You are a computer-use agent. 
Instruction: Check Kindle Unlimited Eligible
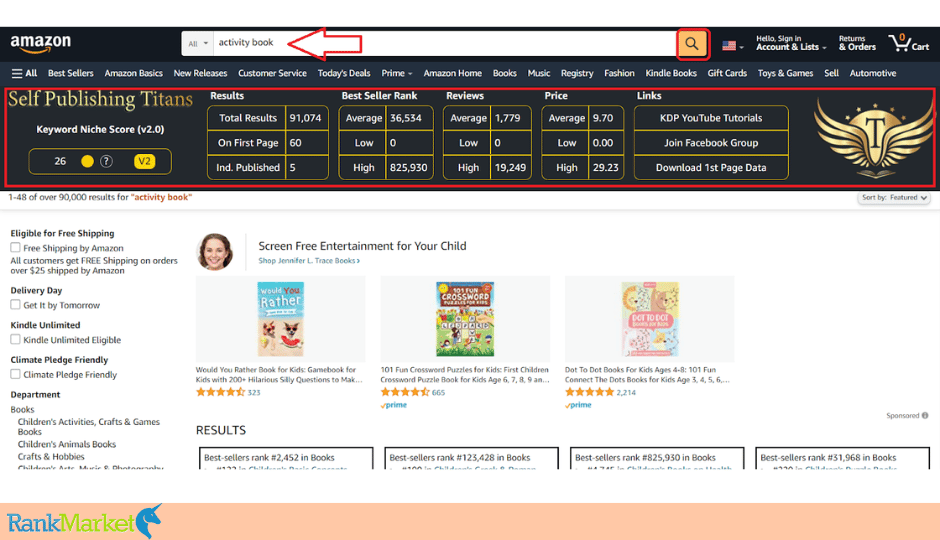tap(16, 339)
